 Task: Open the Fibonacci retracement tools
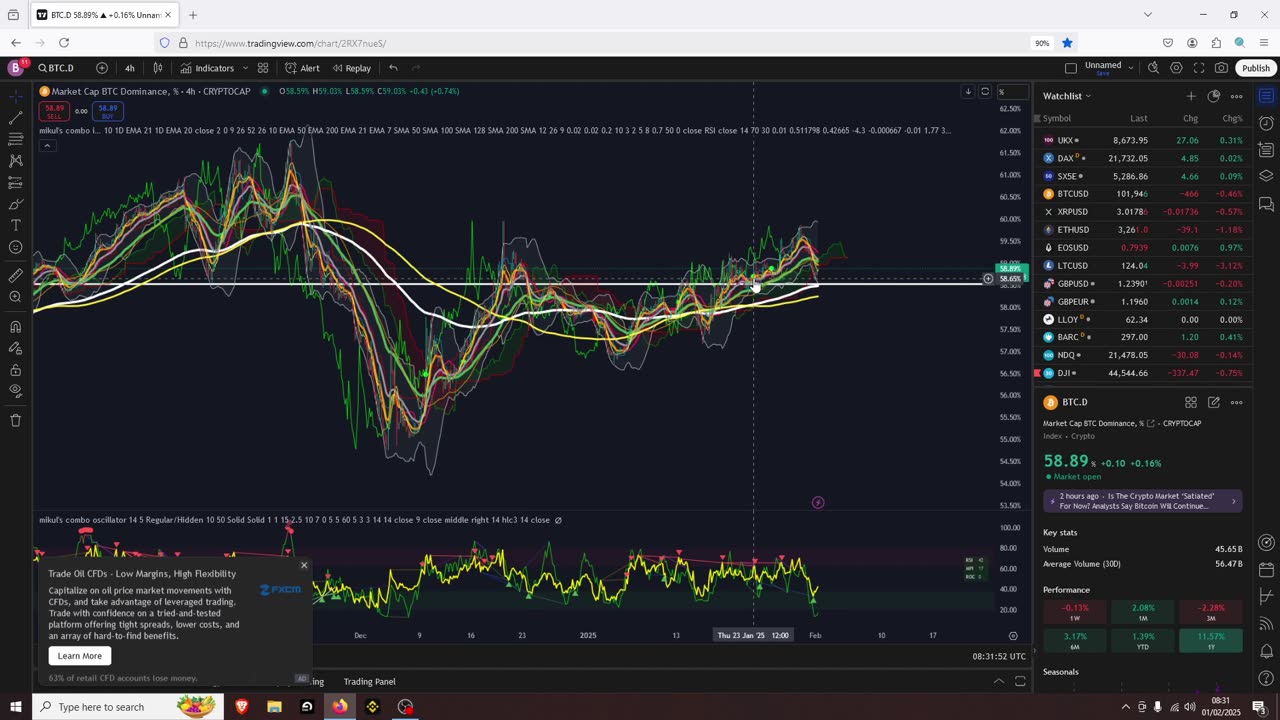click(x=15, y=139)
